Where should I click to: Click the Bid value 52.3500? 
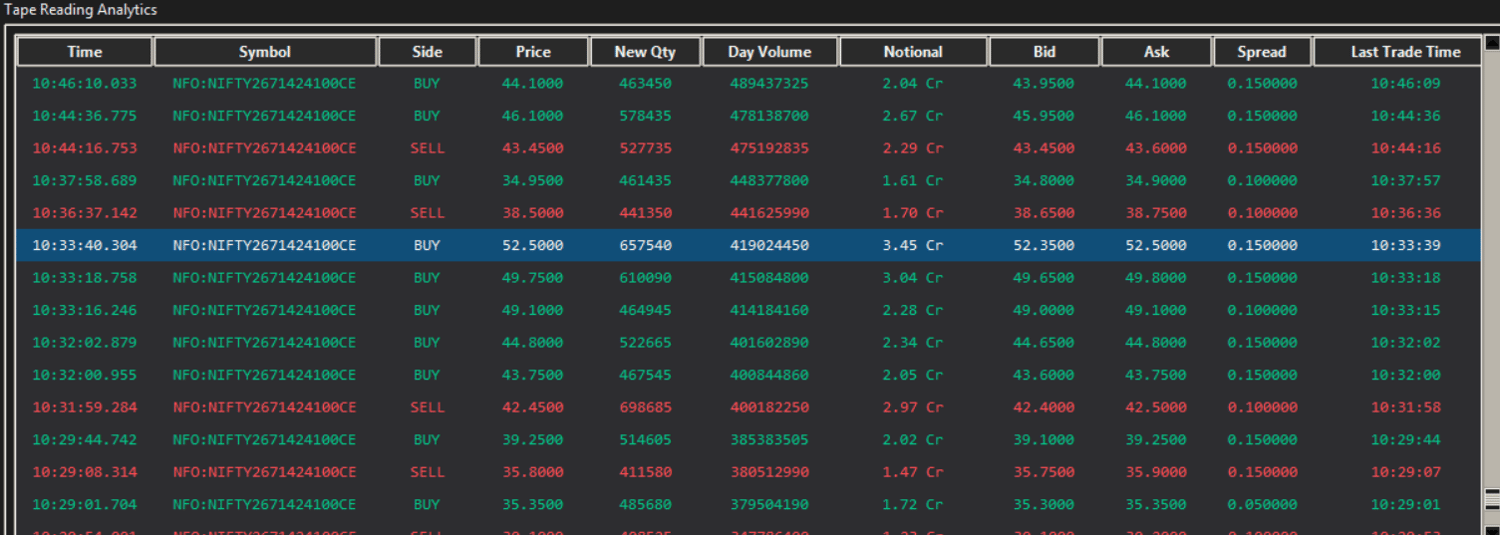pos(1044,245)
